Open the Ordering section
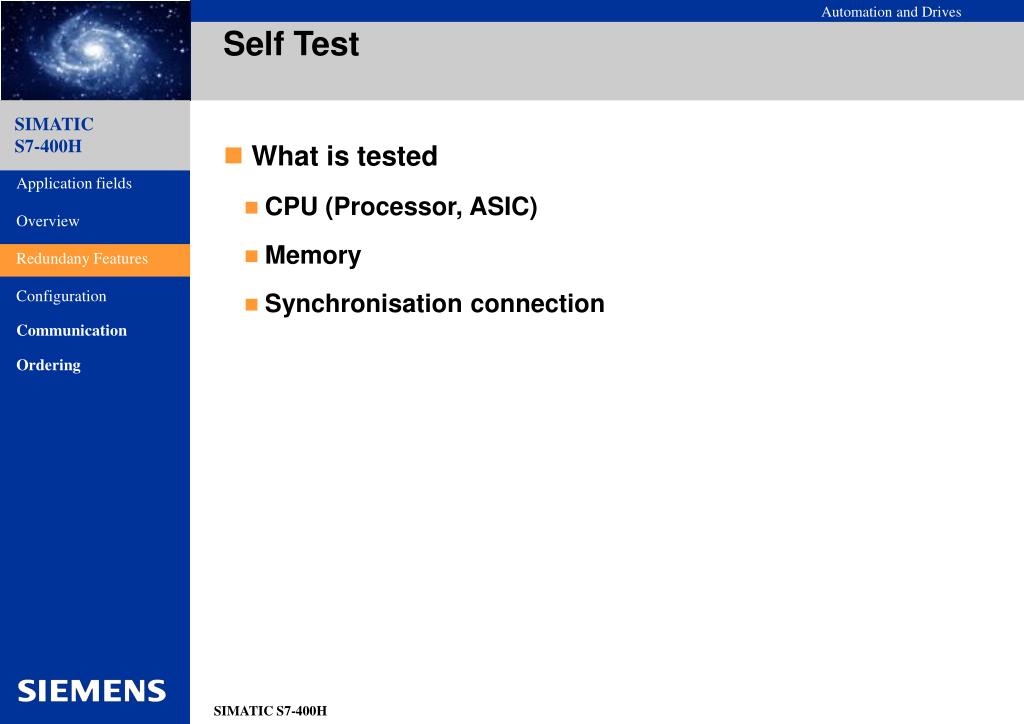The image size is (1024, 724). pyautogui.click(x=48, y=365)
